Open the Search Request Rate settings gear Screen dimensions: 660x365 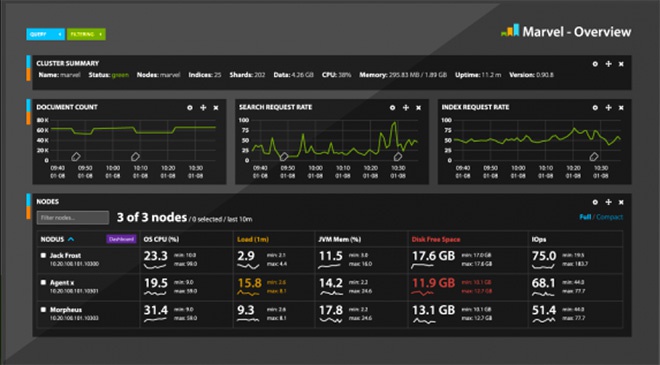pyautogui.click(x=392, y=108)
